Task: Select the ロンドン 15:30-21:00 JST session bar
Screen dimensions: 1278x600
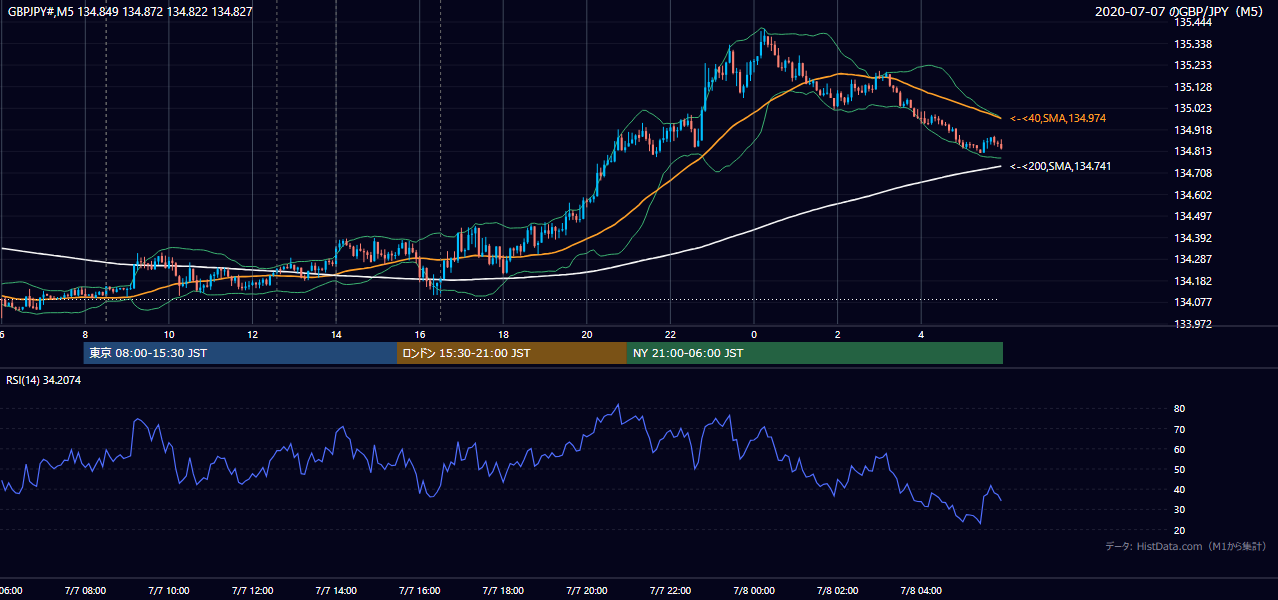Action: 512,353
